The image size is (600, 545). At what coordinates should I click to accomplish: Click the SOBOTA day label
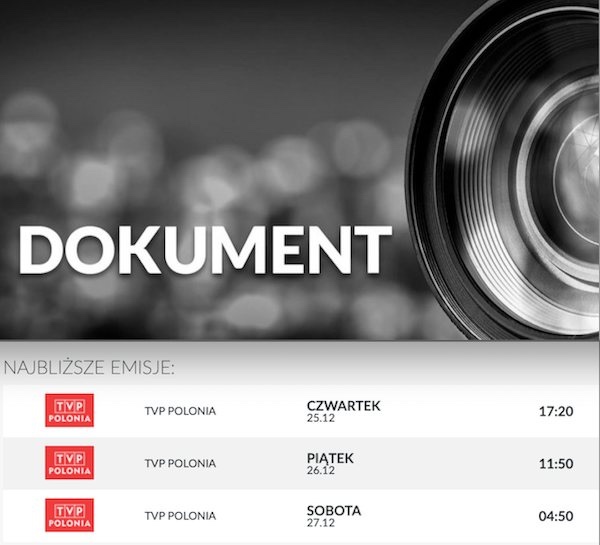[x=334, y=511]
